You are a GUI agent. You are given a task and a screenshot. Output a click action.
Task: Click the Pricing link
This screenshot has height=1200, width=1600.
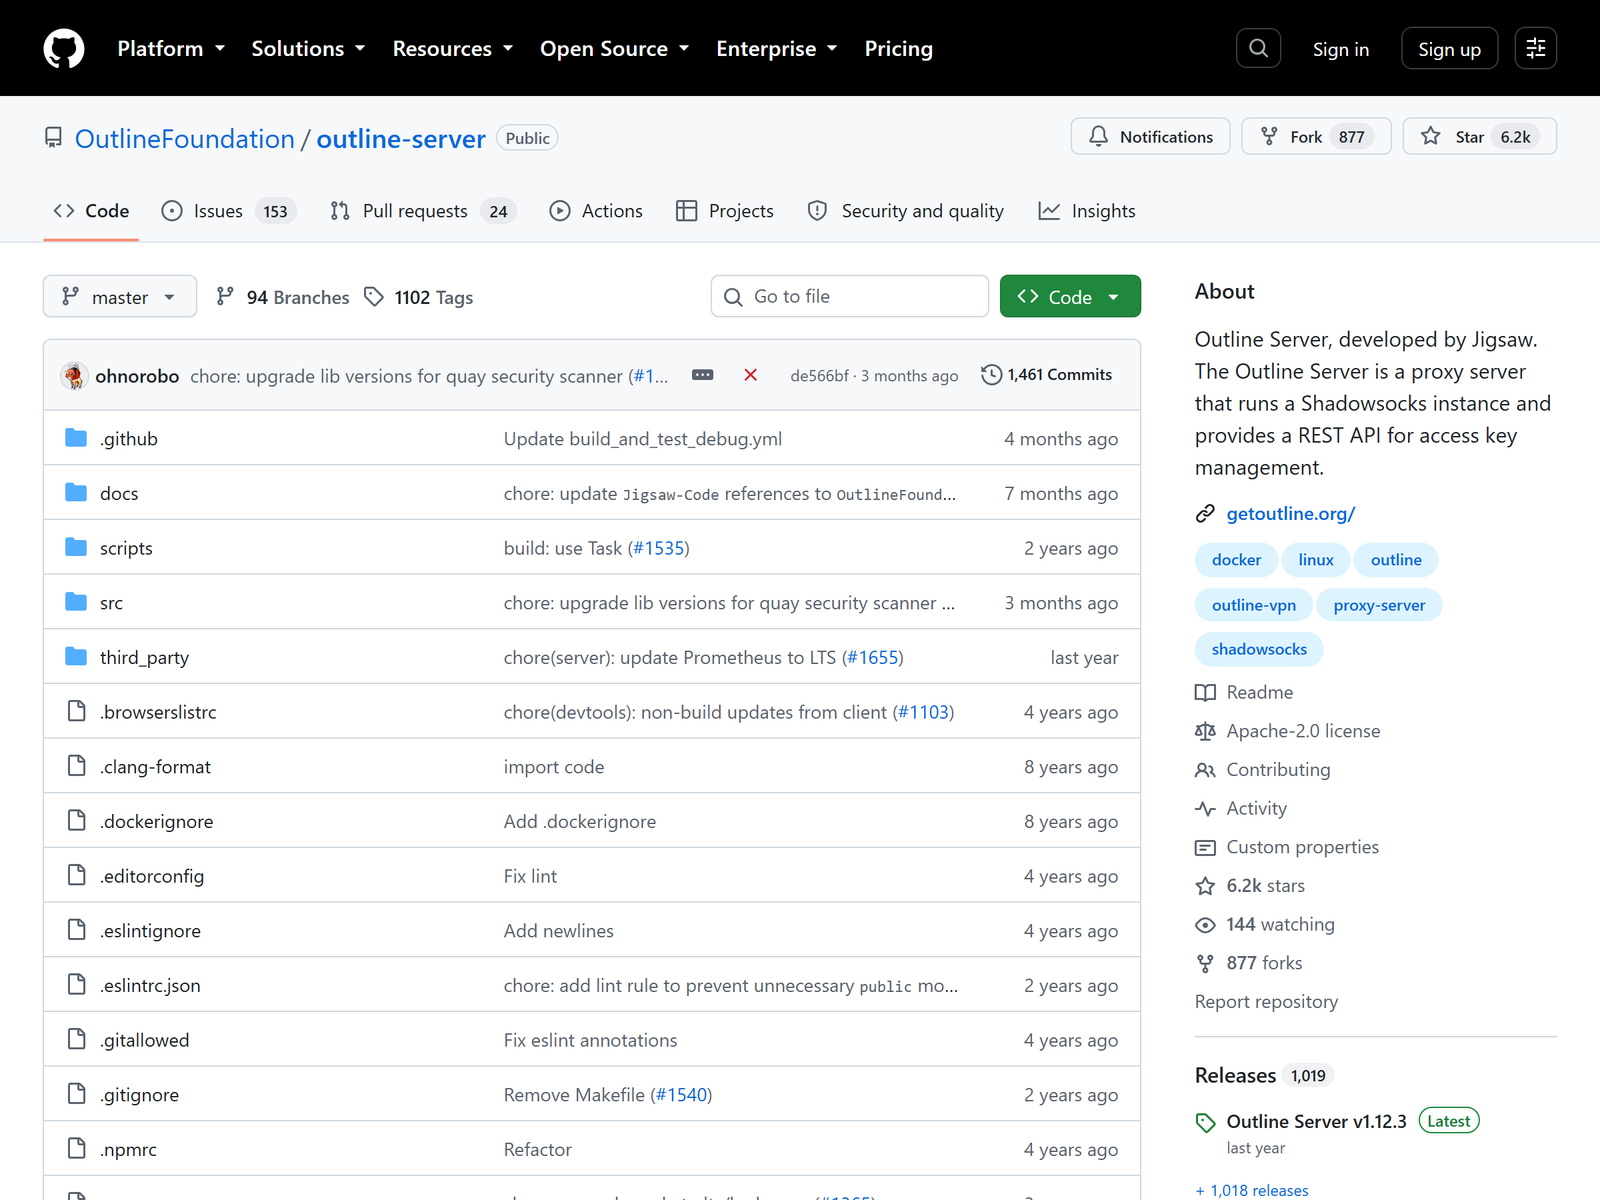click(x=899, y=48)
